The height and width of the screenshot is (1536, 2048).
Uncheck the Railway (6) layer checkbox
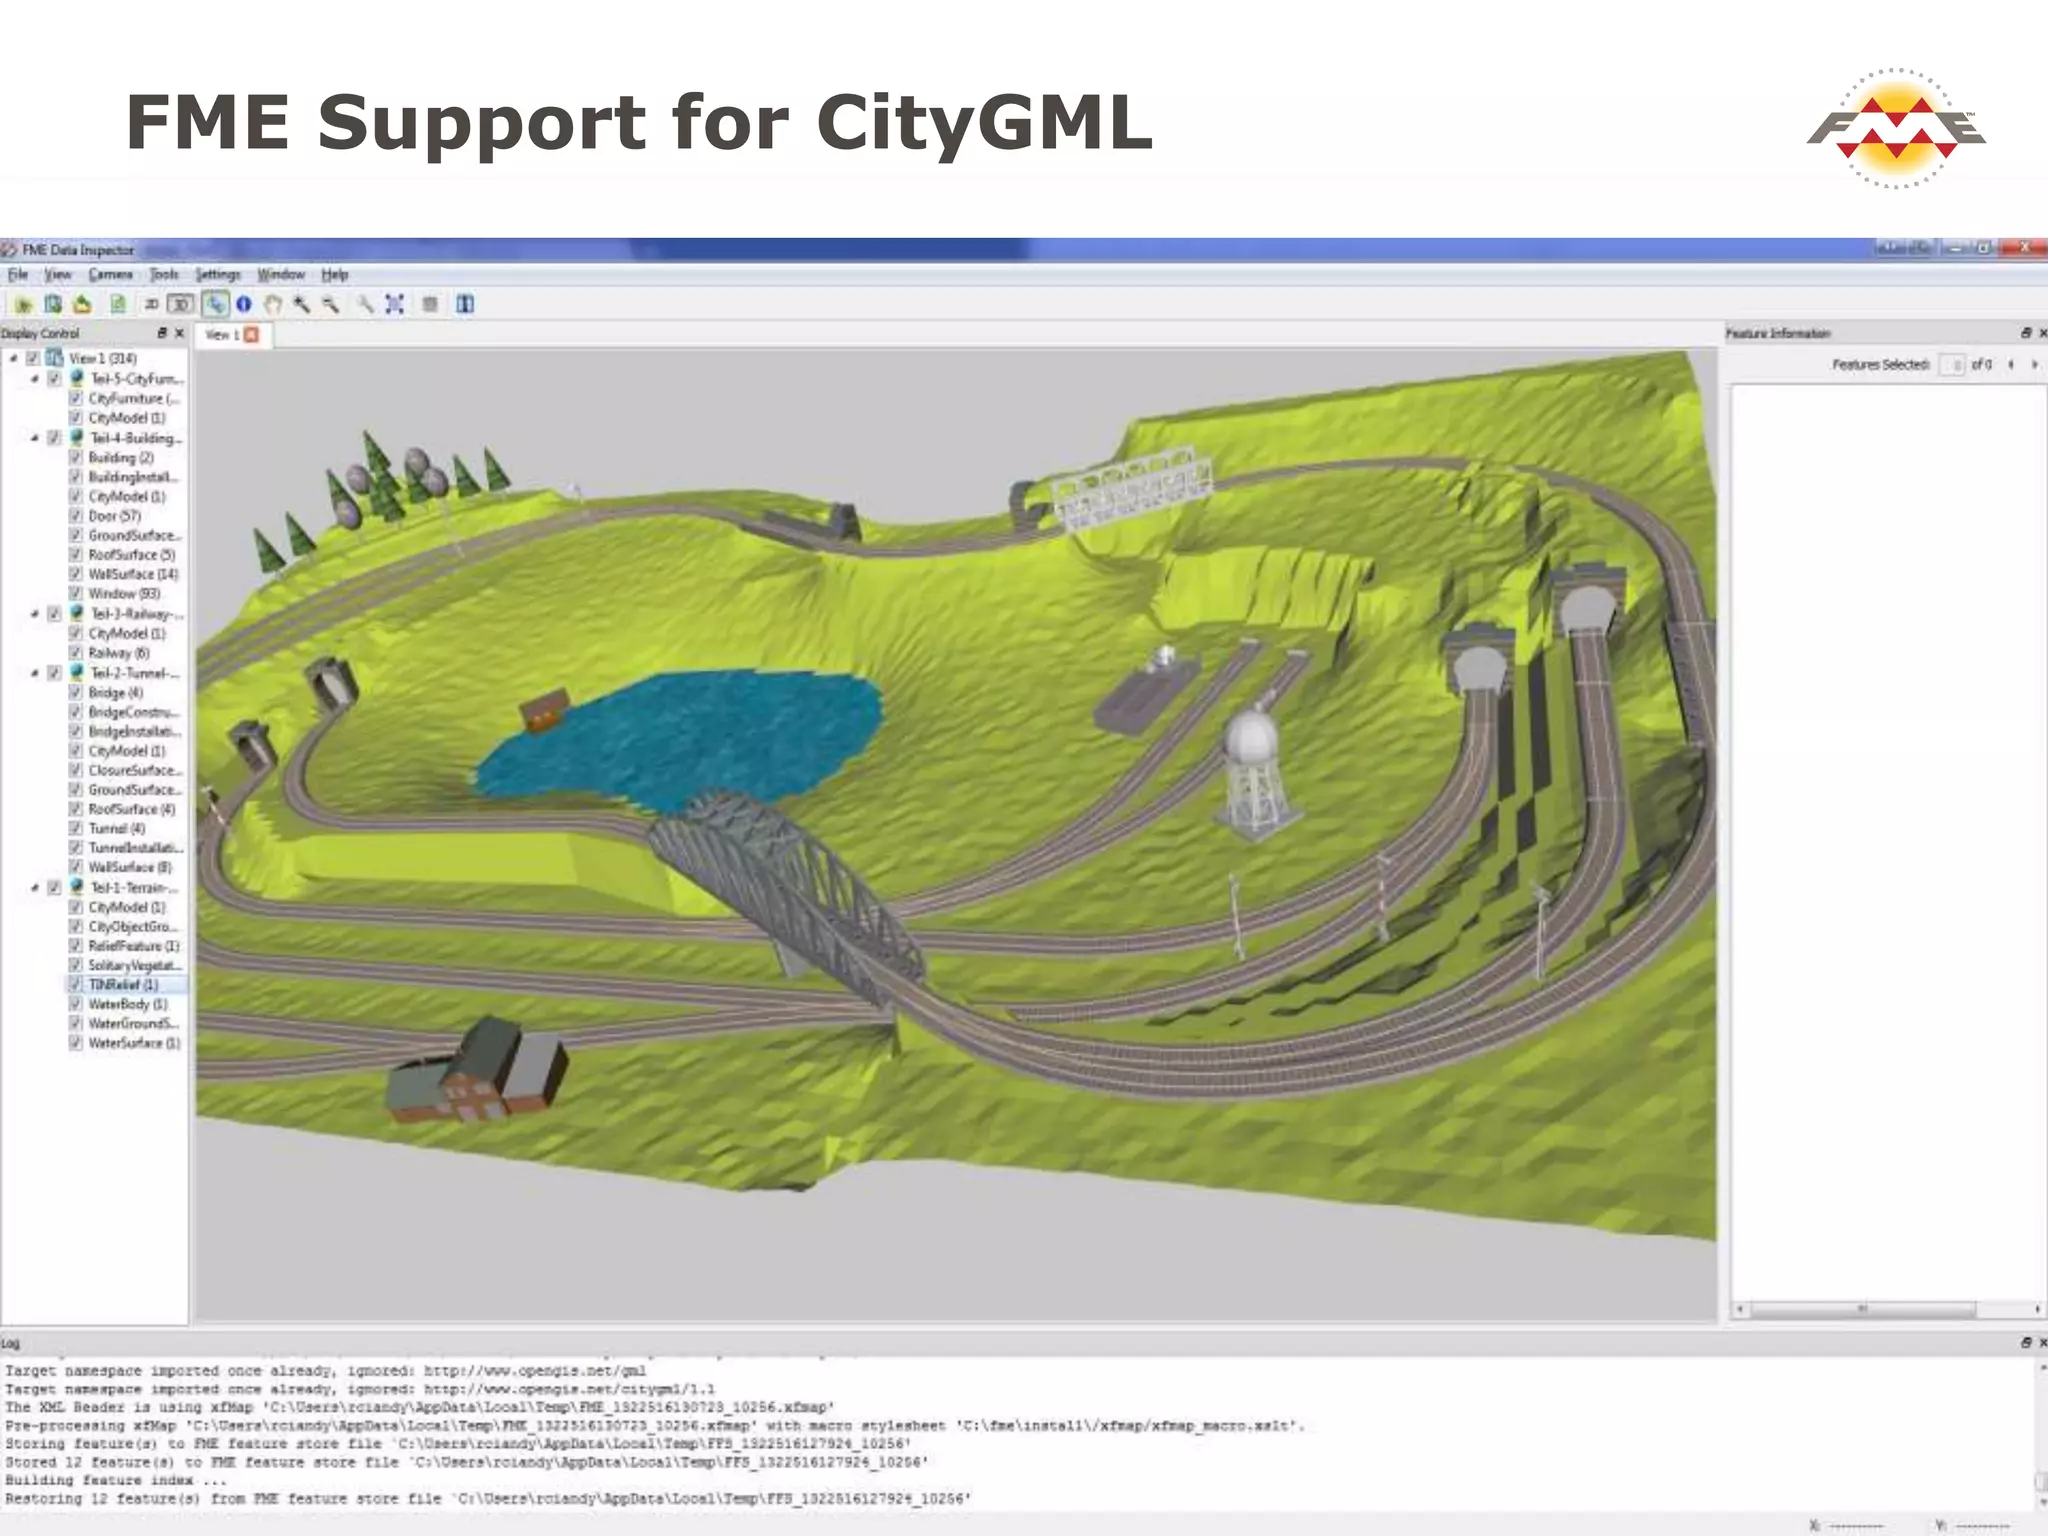tap(75, 653)
